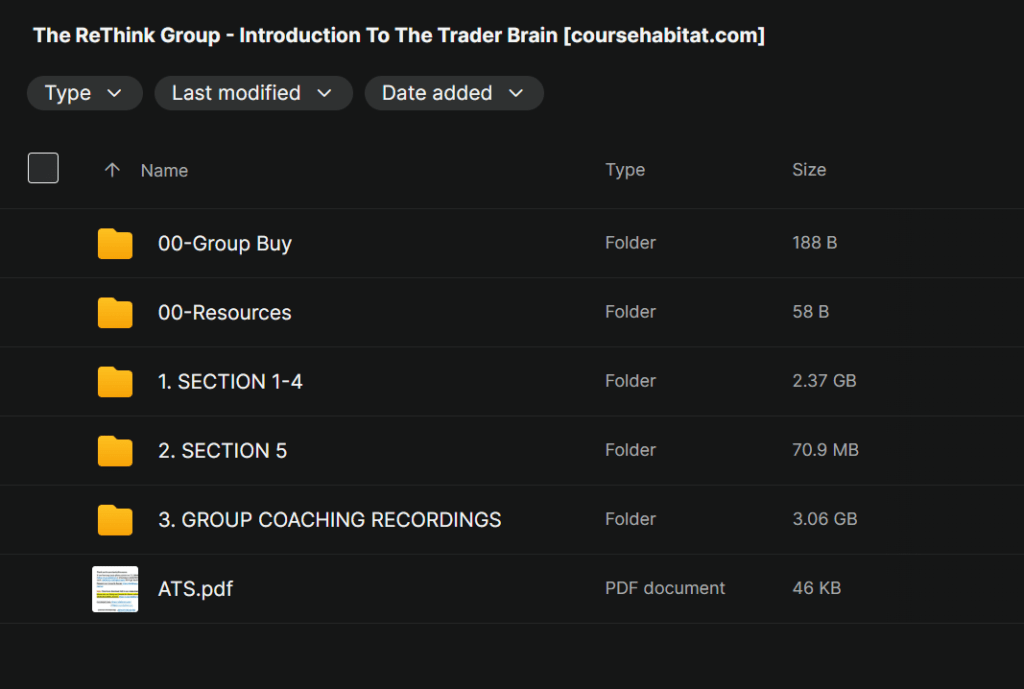This screenshot has width=1024, height=689.
Task: Open the 2. SECTION 5 folder name
Action: coord(222,451)
